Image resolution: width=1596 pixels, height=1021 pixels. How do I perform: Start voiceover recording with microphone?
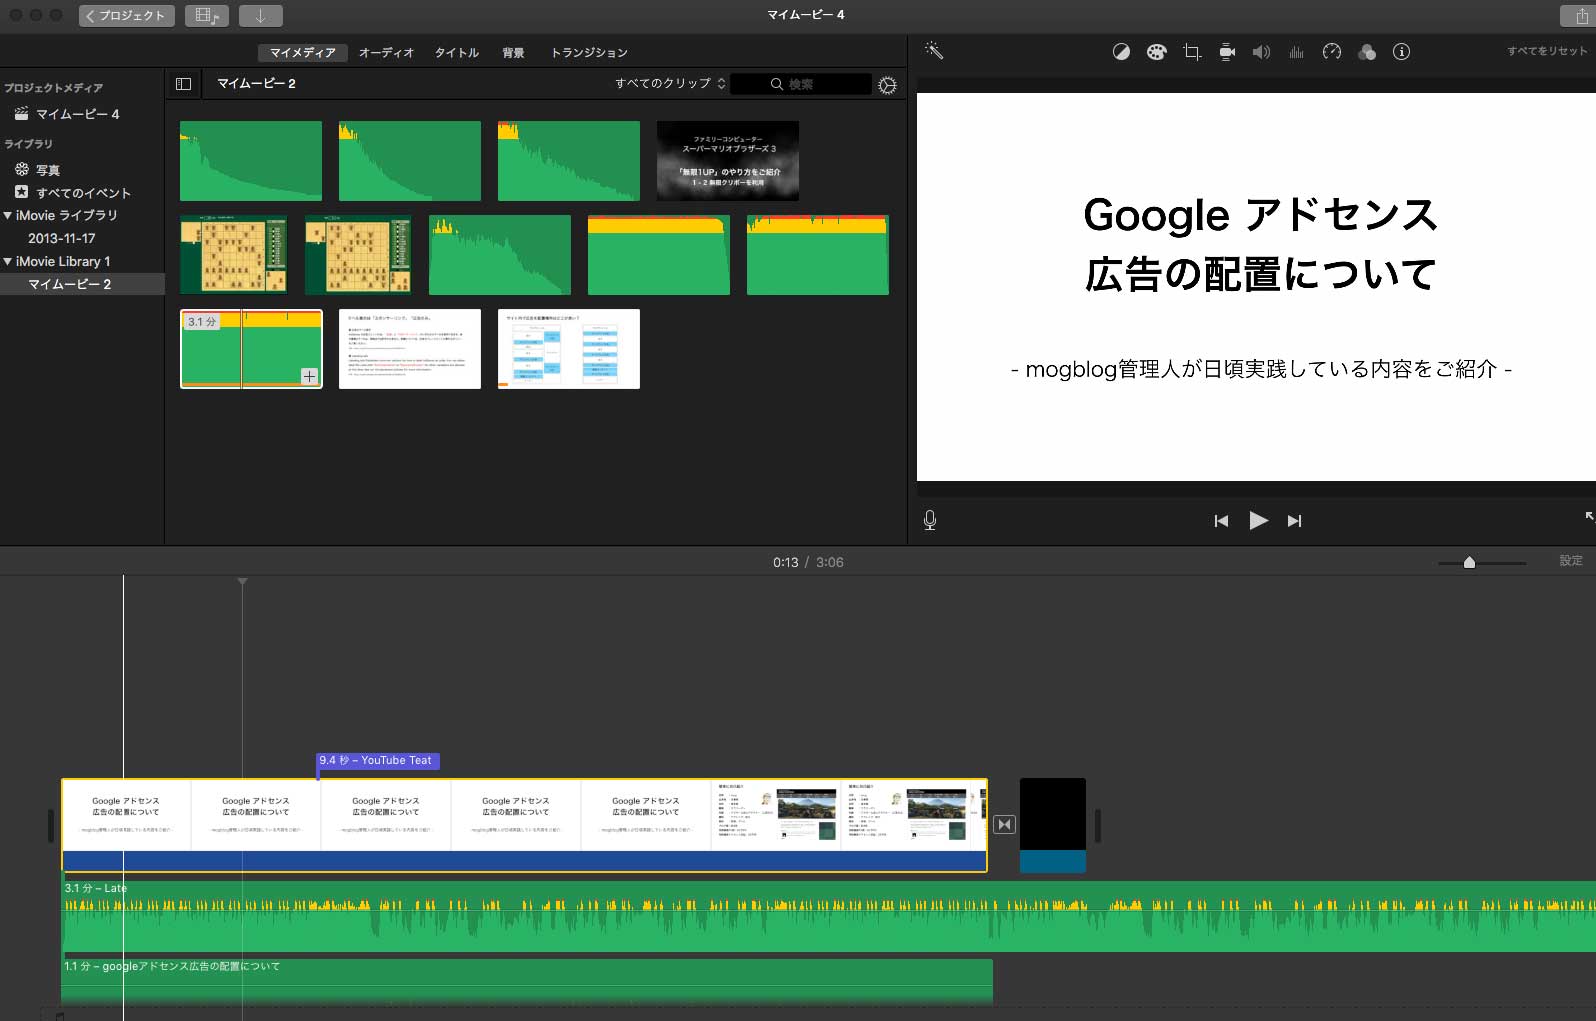click(x=930, y=521)
